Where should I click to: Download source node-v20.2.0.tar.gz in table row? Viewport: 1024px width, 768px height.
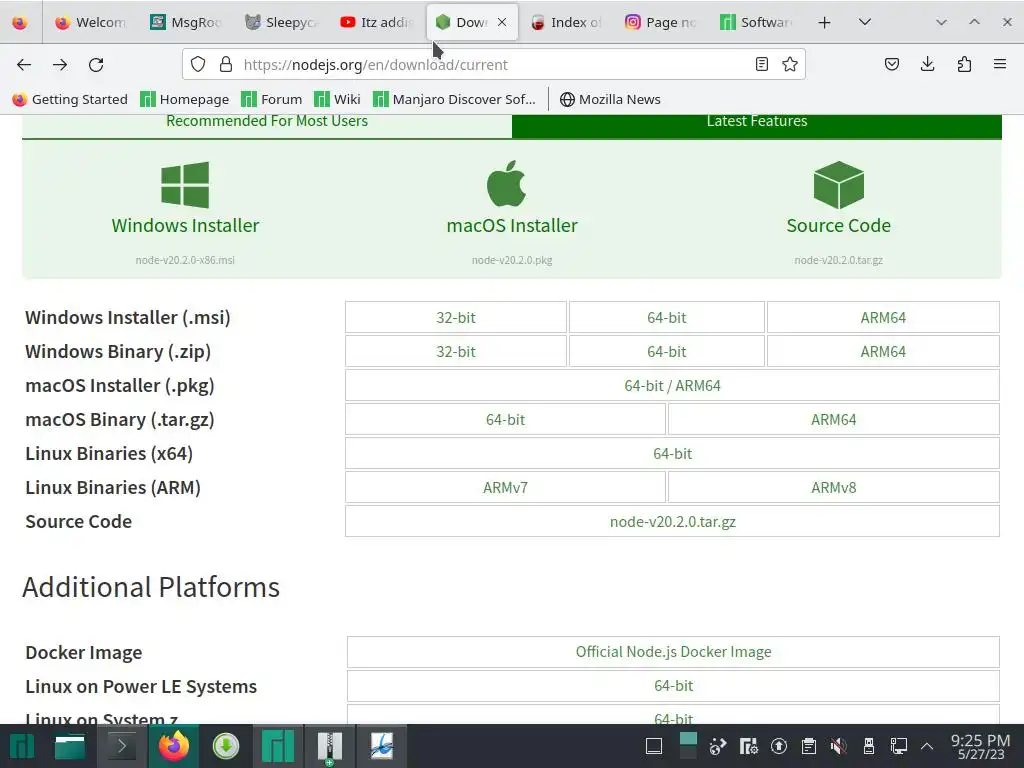(672, 521)
